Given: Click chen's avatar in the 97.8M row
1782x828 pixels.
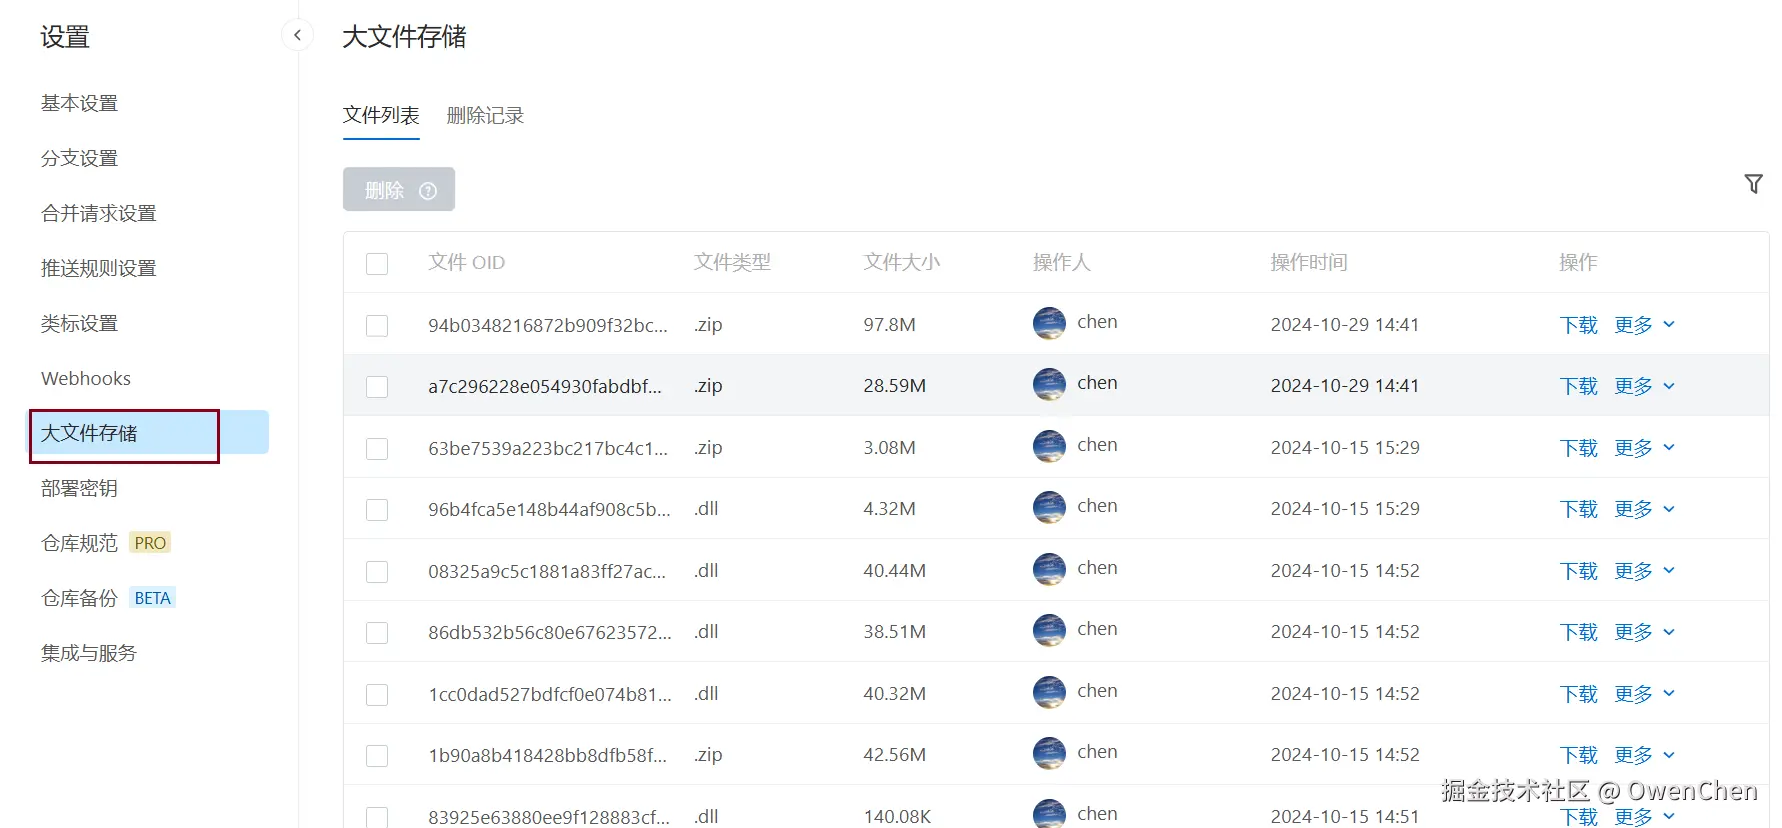Looking at the screenshot, I should point(1049,323).
